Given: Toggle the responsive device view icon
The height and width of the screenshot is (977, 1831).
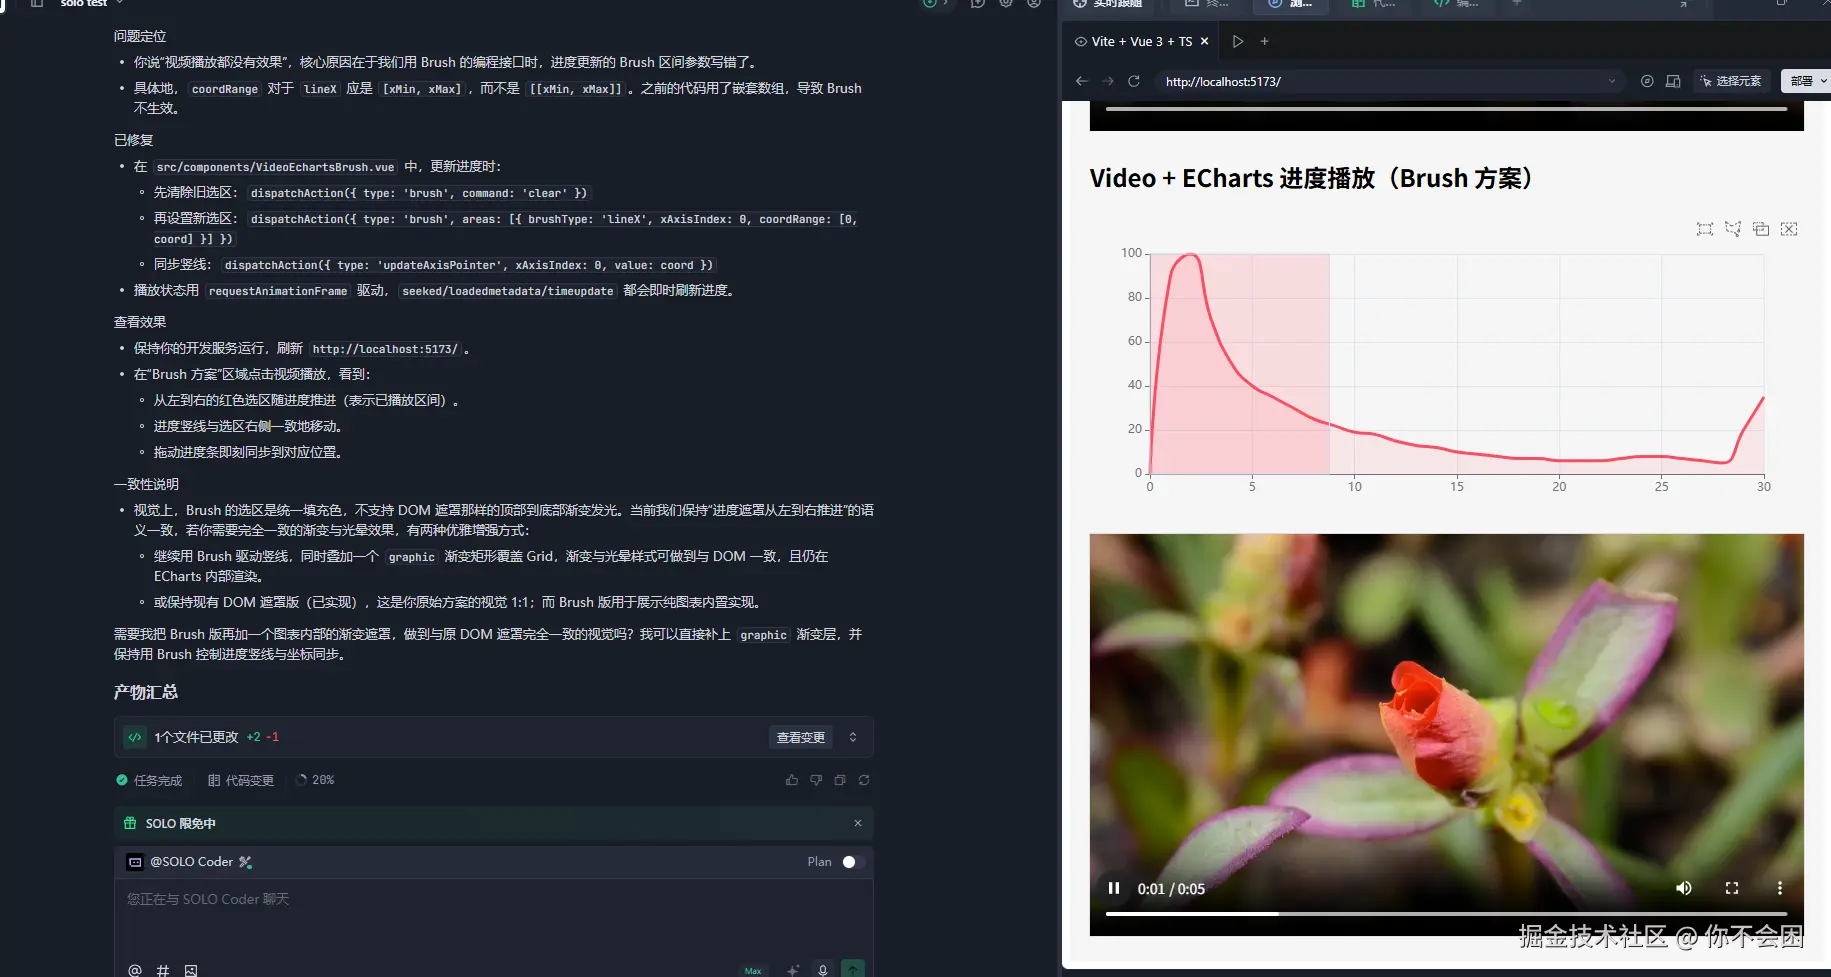Looking at the screenshot, I should click(1673, 81).
